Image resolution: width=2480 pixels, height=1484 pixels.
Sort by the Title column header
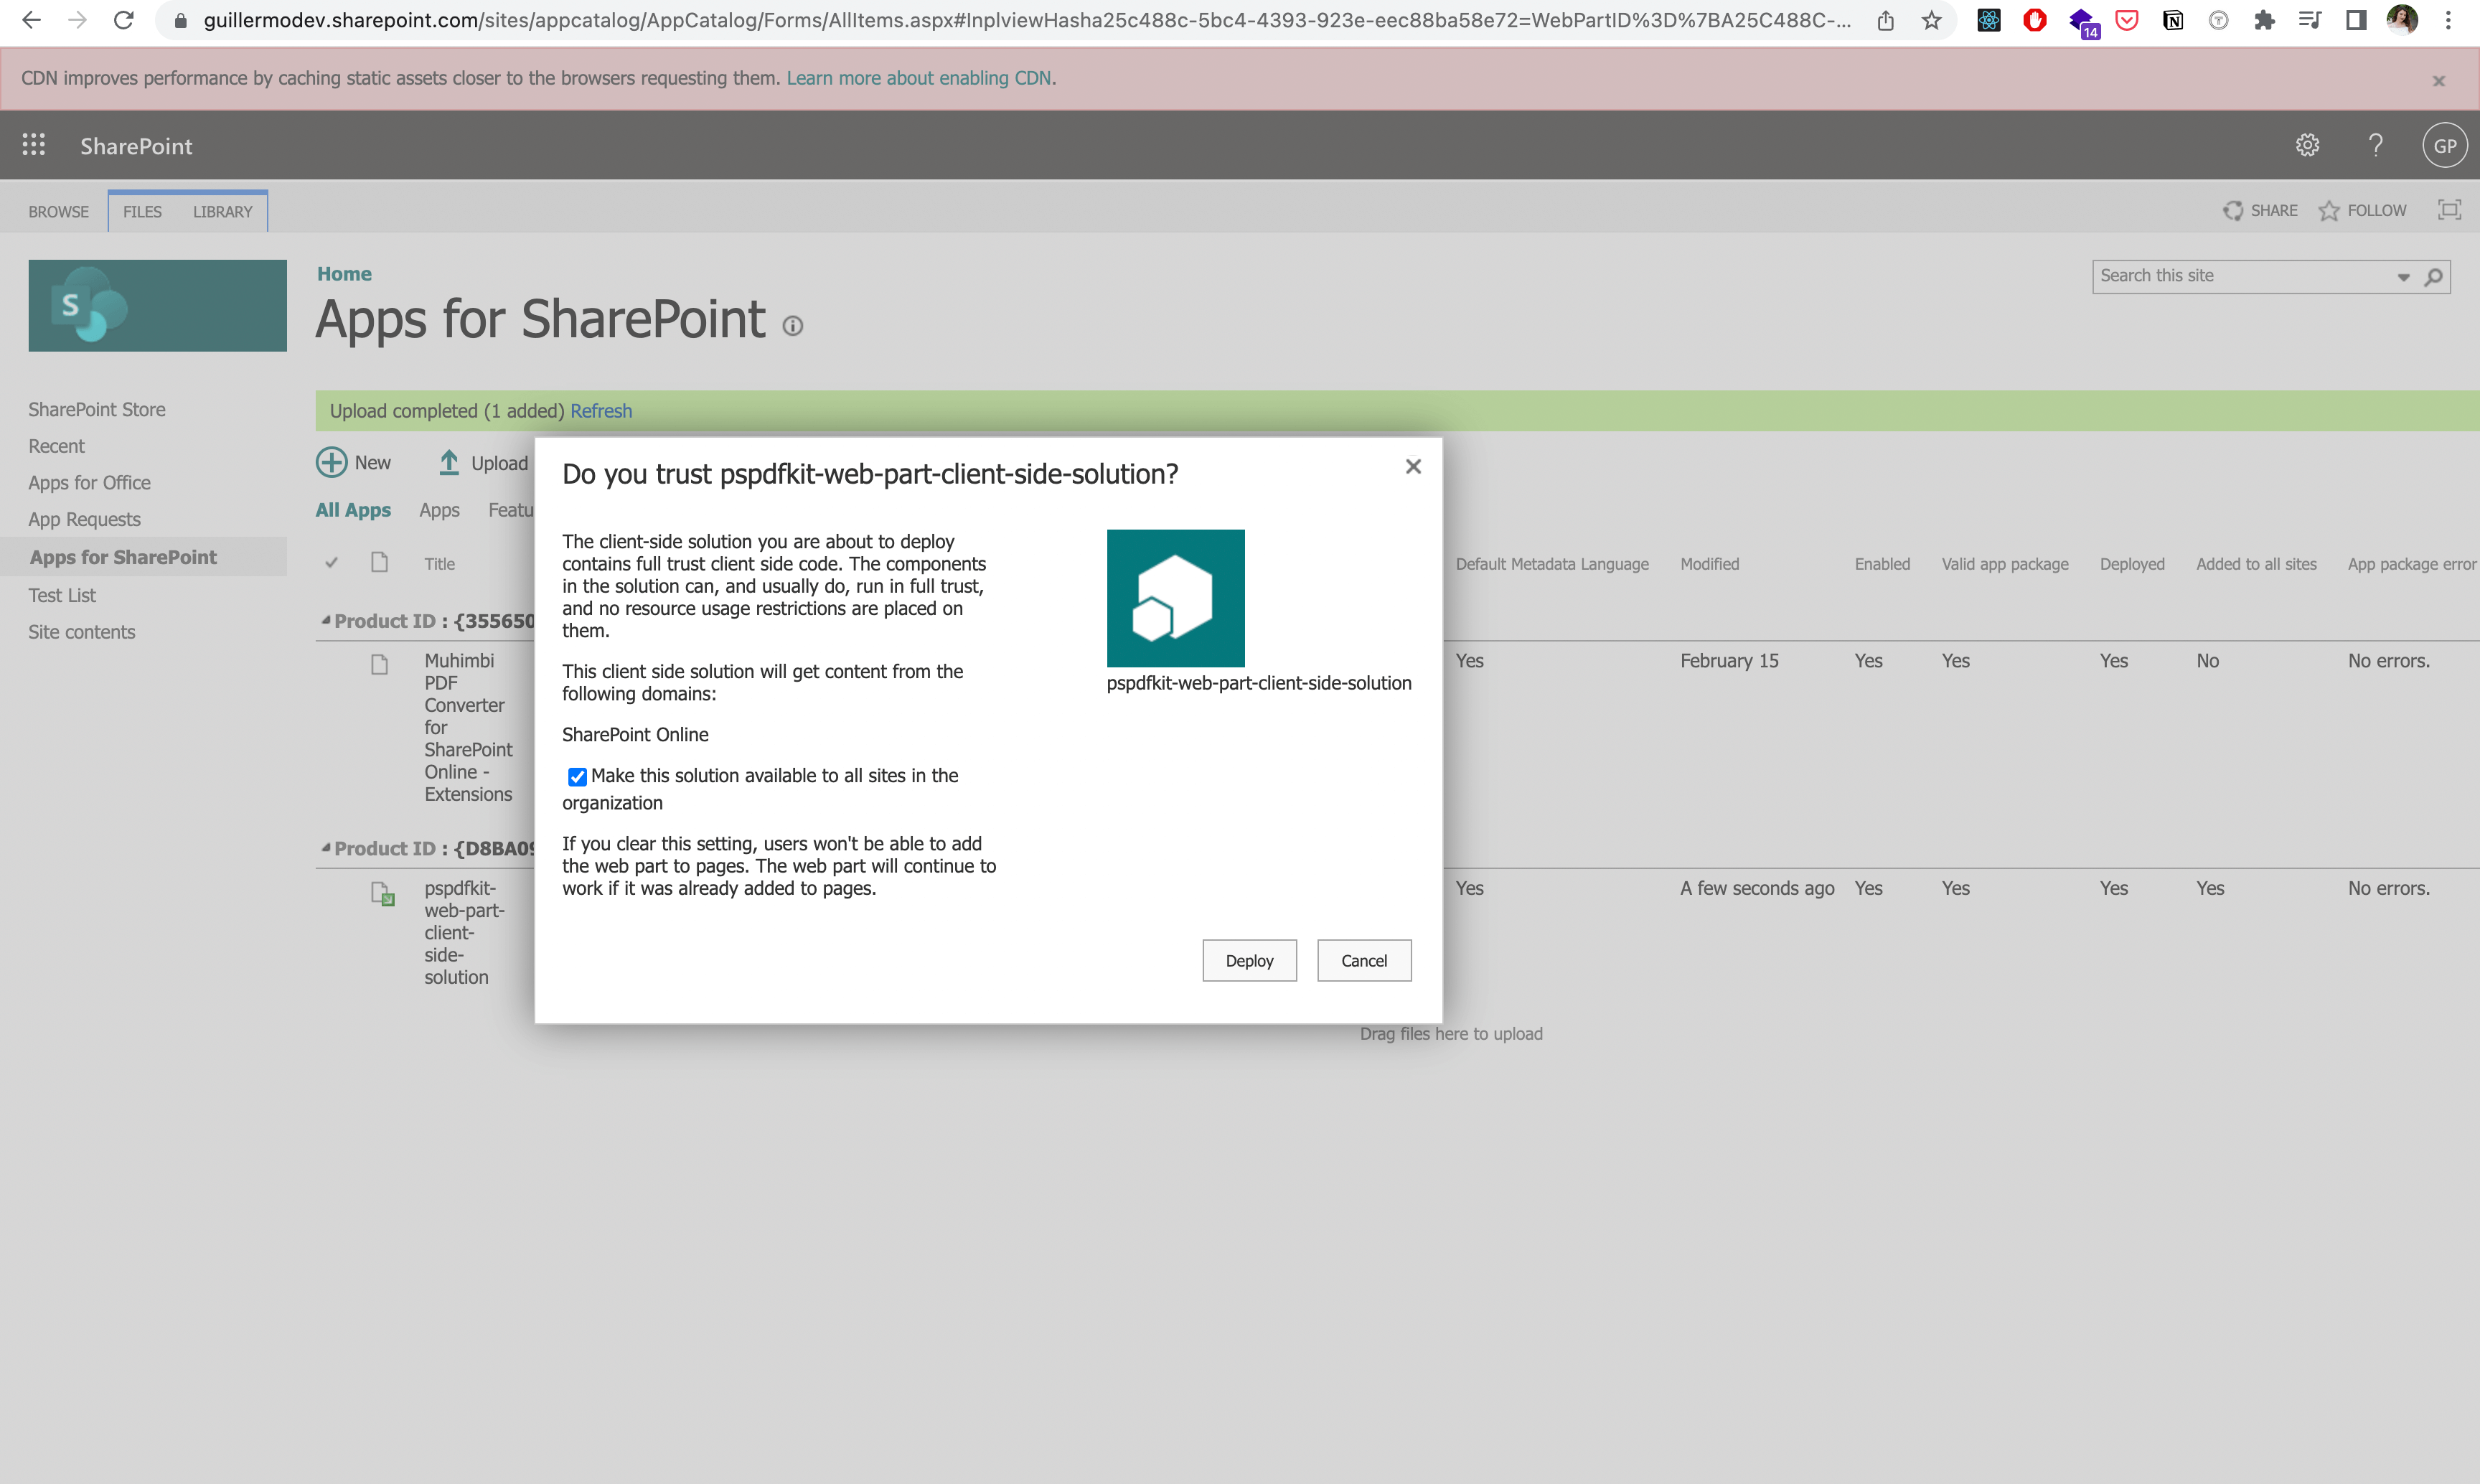439,564
